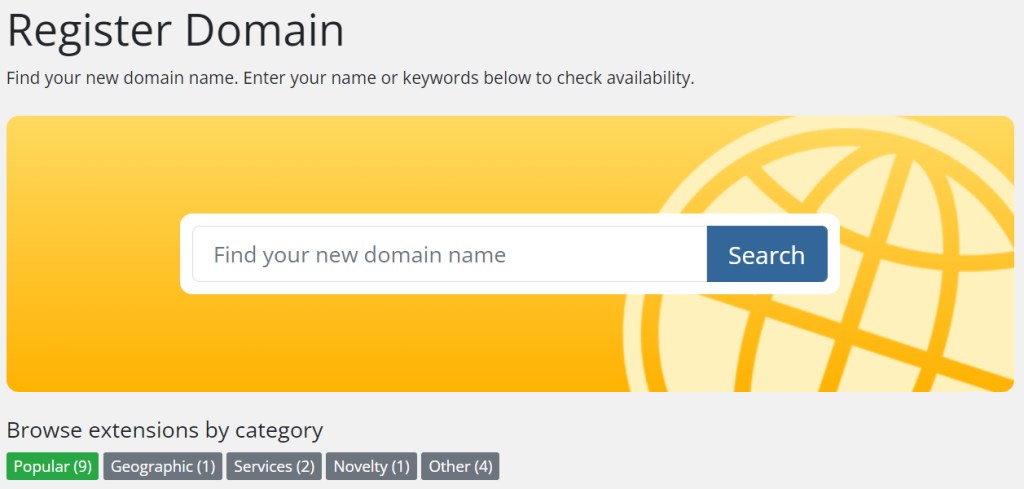Open the Novelty (1) category

[x=372, y=466]
